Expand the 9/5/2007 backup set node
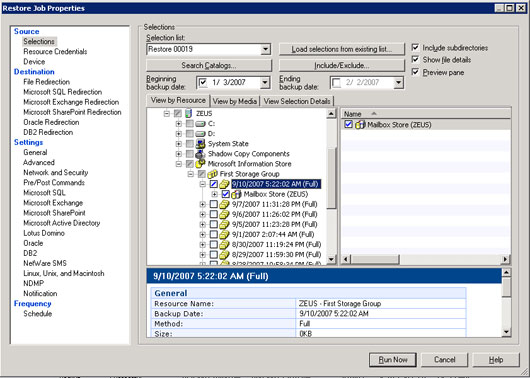Viewport: 530px width, 378px height. (202, 225)
